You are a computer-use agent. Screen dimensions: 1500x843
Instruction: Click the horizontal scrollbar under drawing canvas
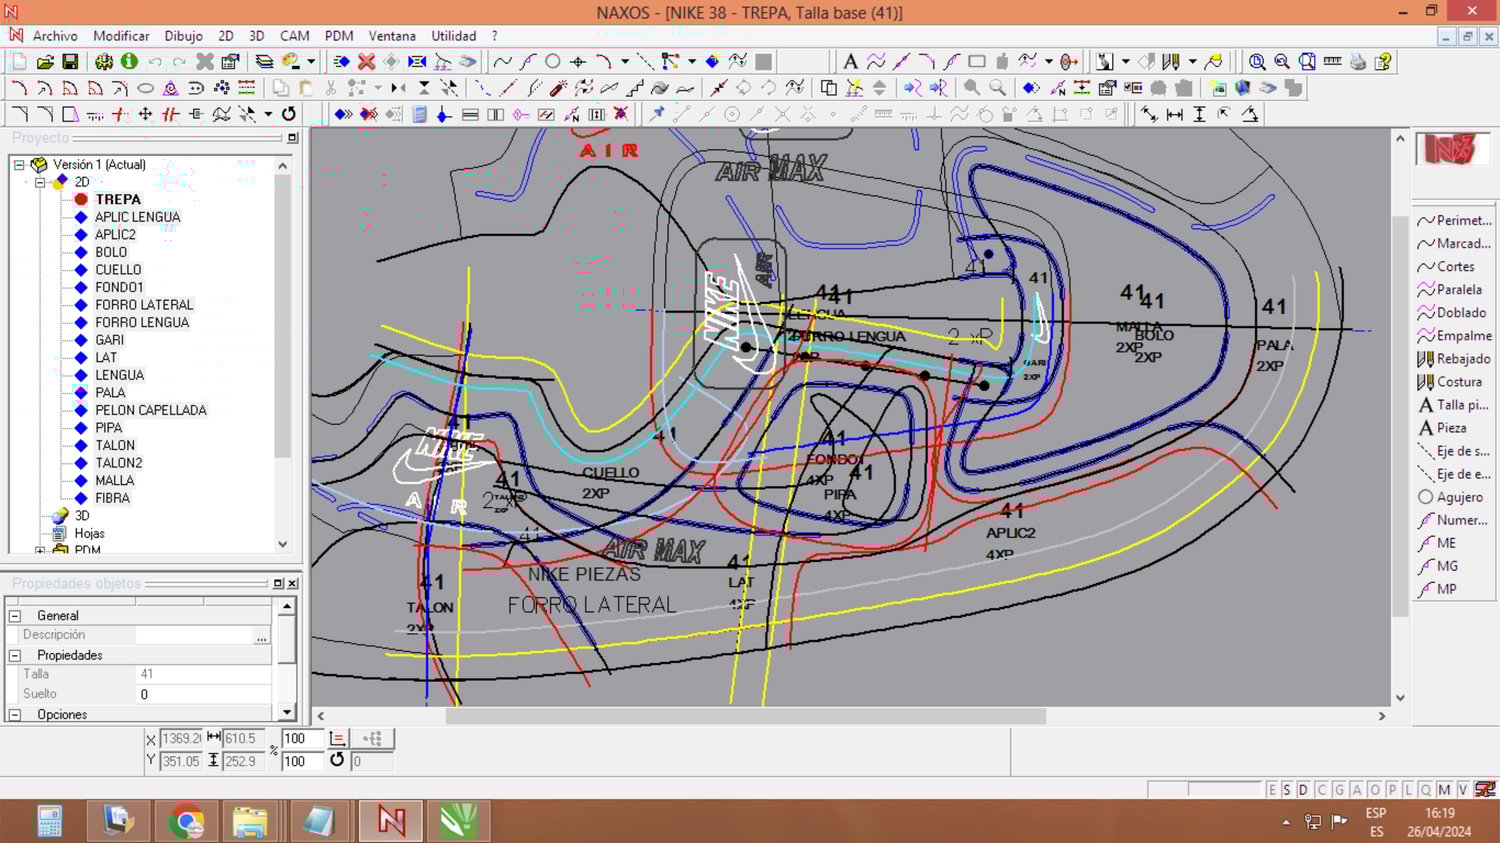pyautogui.click(x=745, y=716)
